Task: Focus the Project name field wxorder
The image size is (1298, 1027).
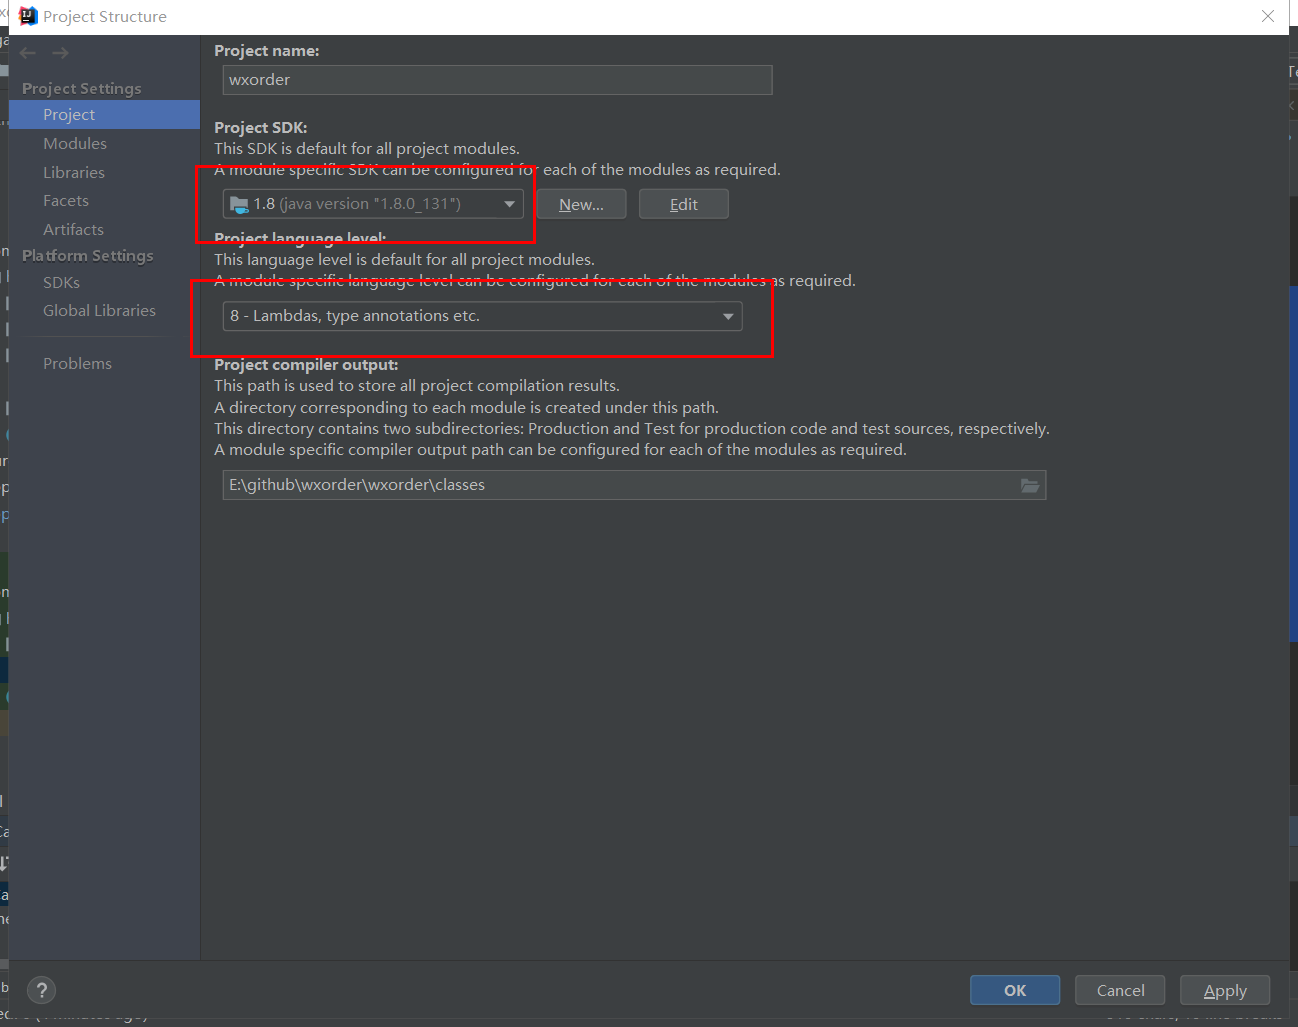Action: (x=497, y=80)
